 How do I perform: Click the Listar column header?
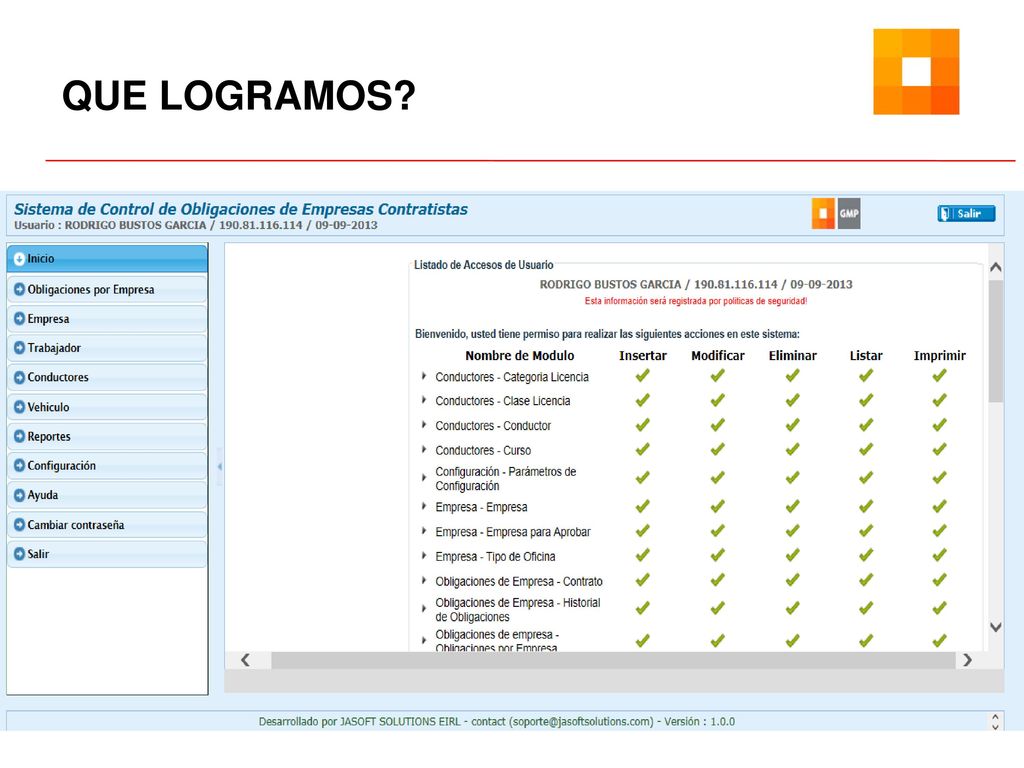tap(866, 355)
